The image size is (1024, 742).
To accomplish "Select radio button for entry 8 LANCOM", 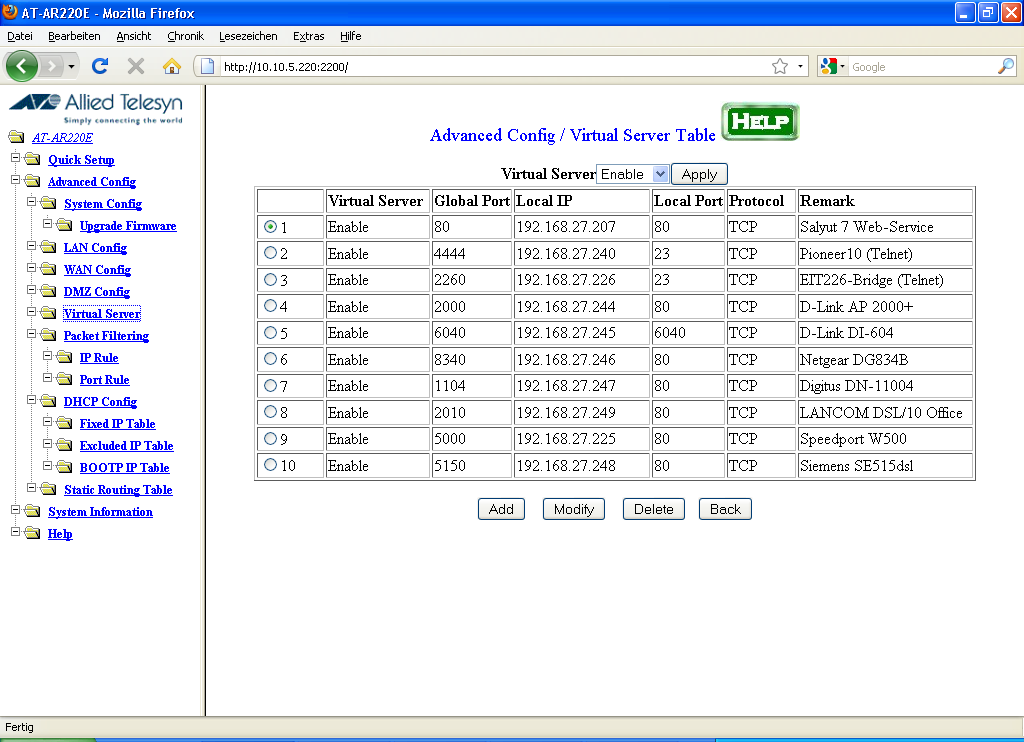I will tap(270, 411).
